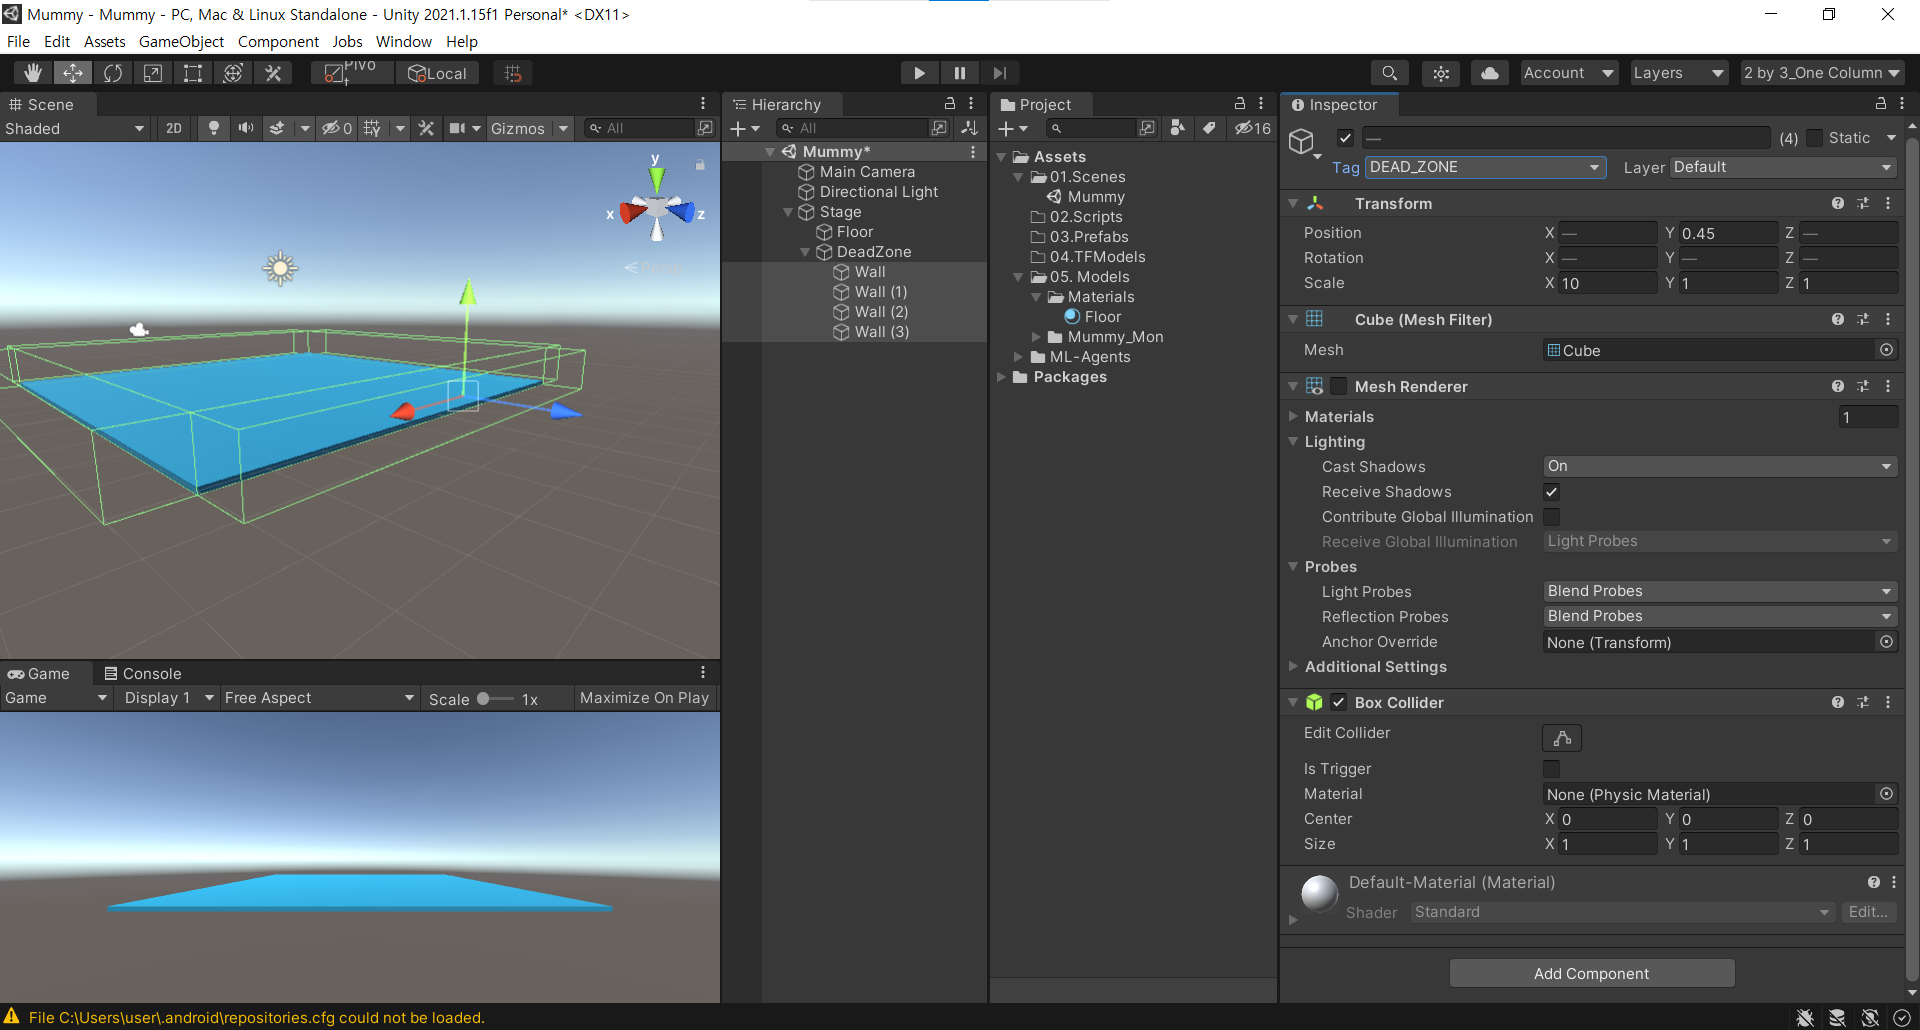Screen dimensions: 1920x1030
Task: Switch to the Console tab
Action: point(143,673)
